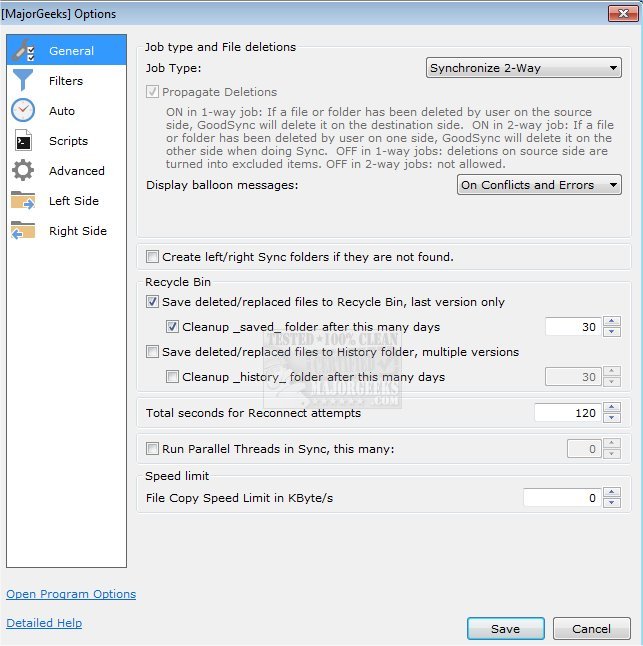The width and height of the screenshot is (643, 646).
Task: Toggle the Propagate Deletions checkbox
Action: [152, 91]
